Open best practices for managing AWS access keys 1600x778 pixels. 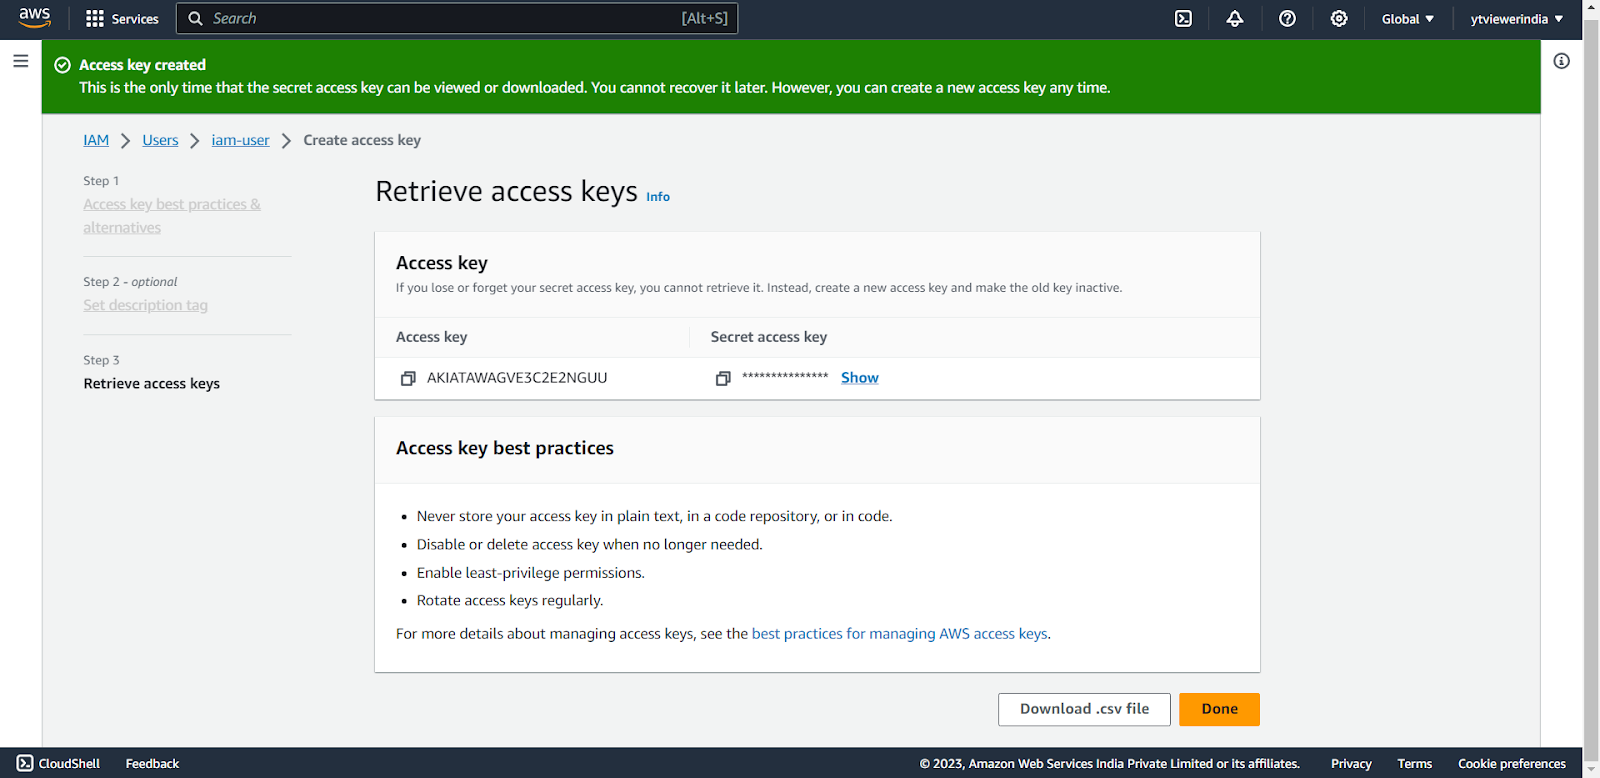coord(899,634)
